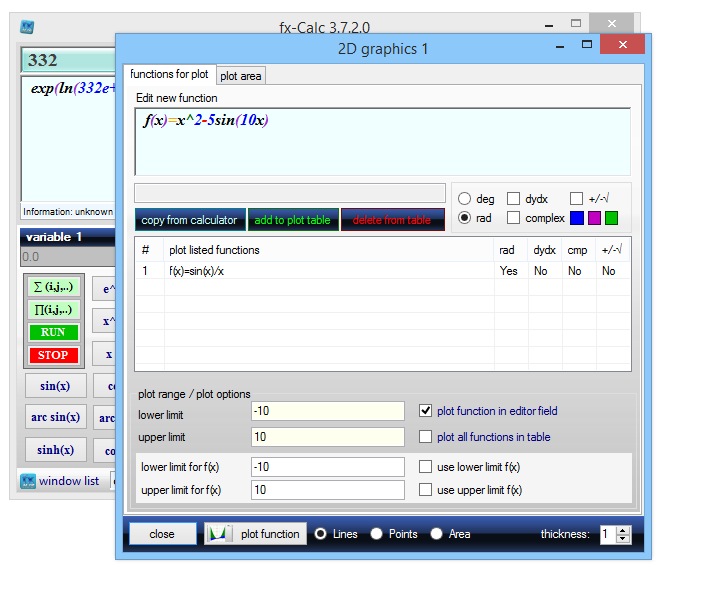
Task: Select the f(x)=sin(x)/x table row
Action: (x=383, y=271)
